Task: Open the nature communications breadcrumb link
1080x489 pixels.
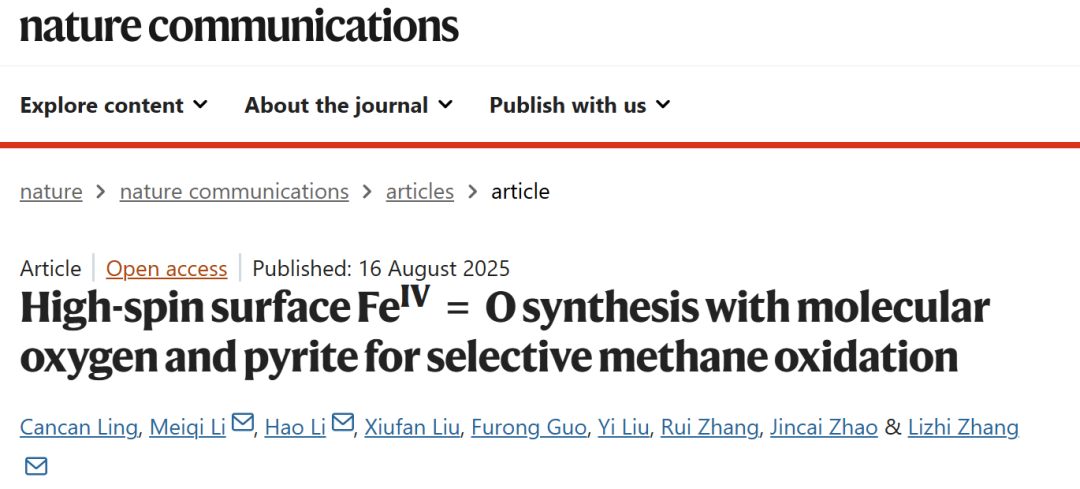Action: (x=234, y=191)
